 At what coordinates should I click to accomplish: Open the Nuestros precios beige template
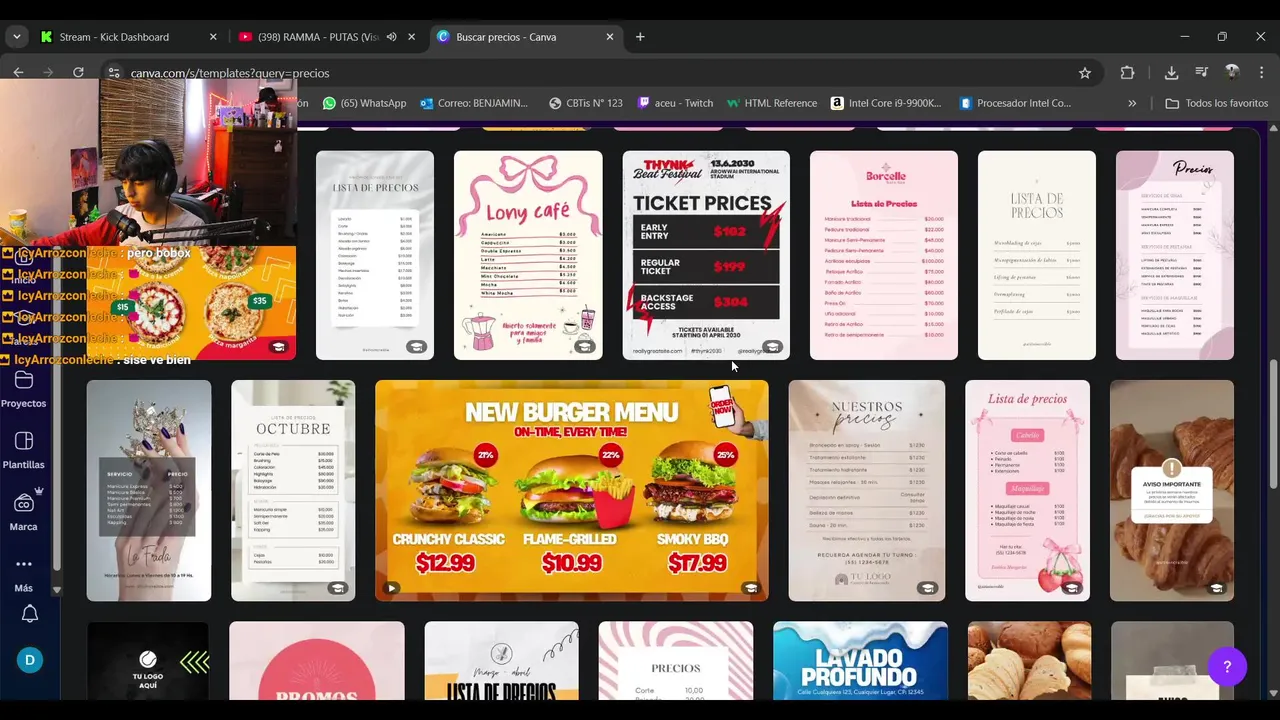[867, 490]
